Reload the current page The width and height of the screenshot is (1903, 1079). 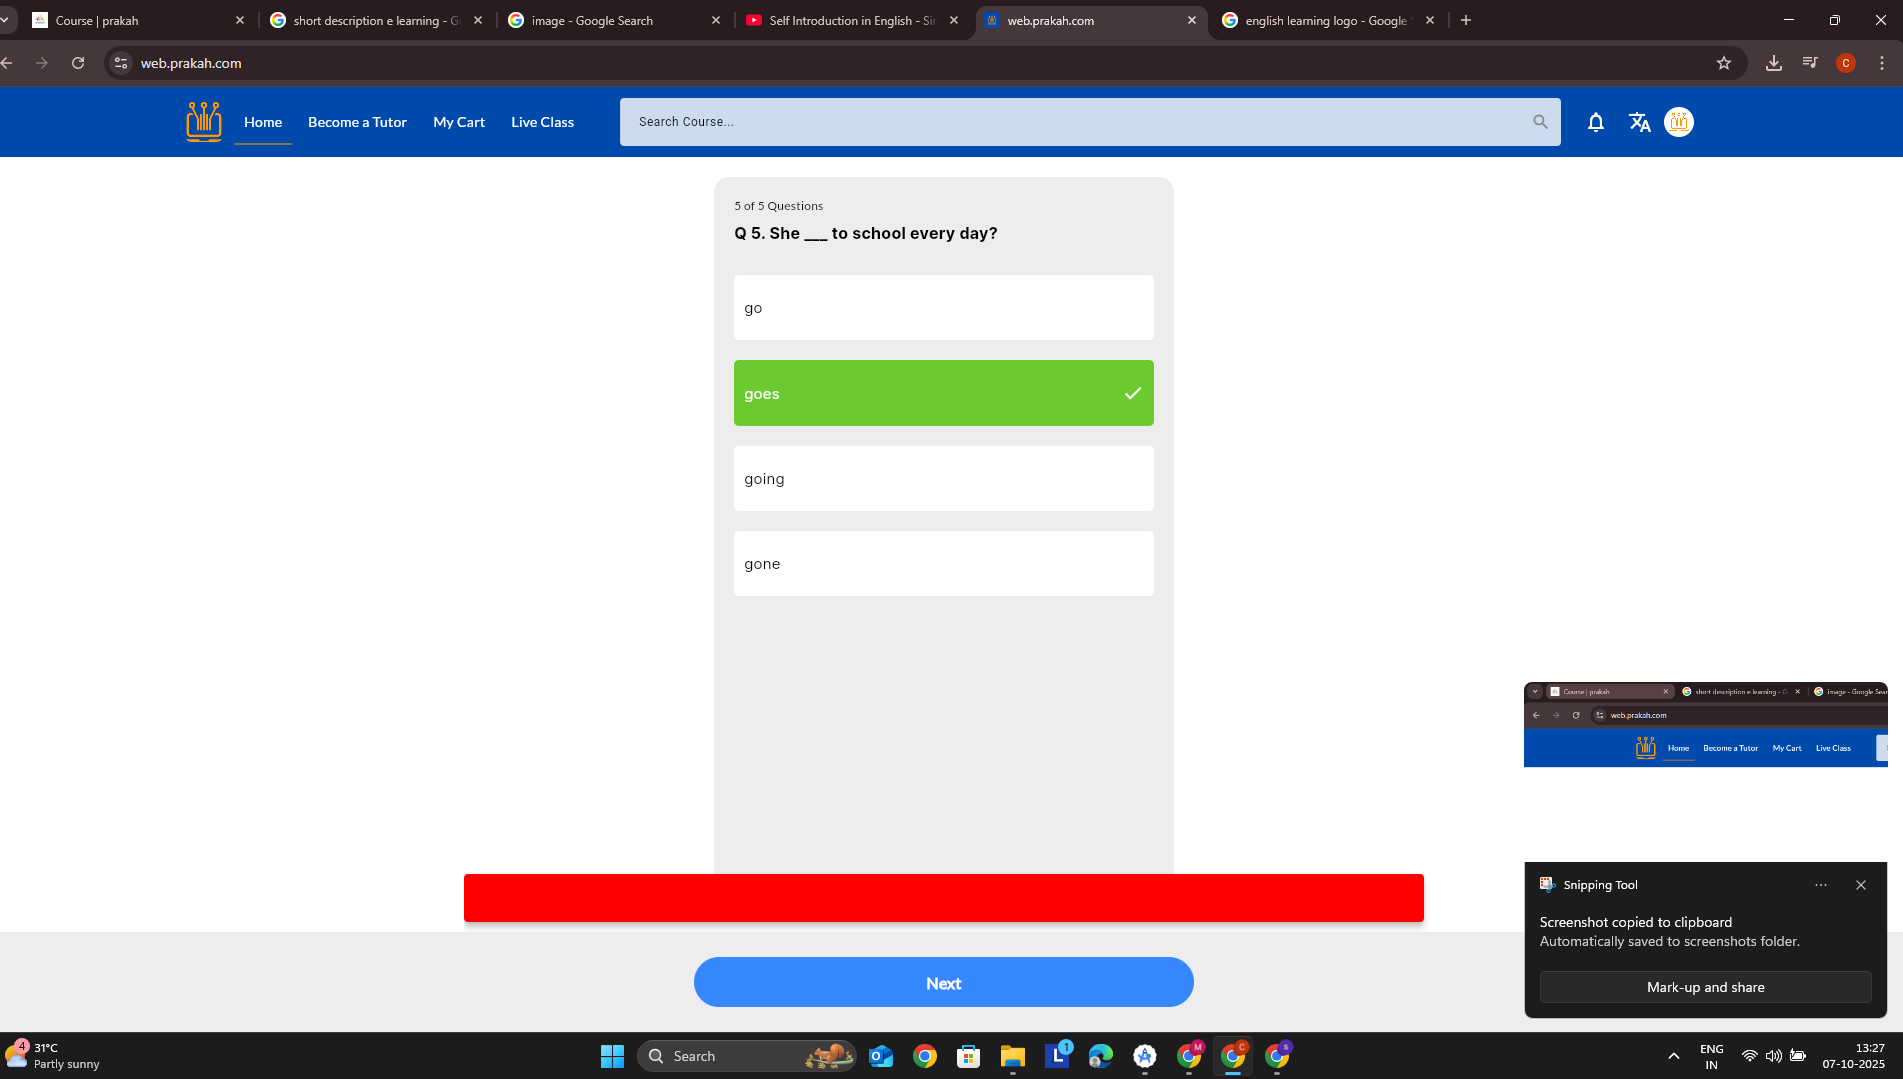tap(78, 63)
